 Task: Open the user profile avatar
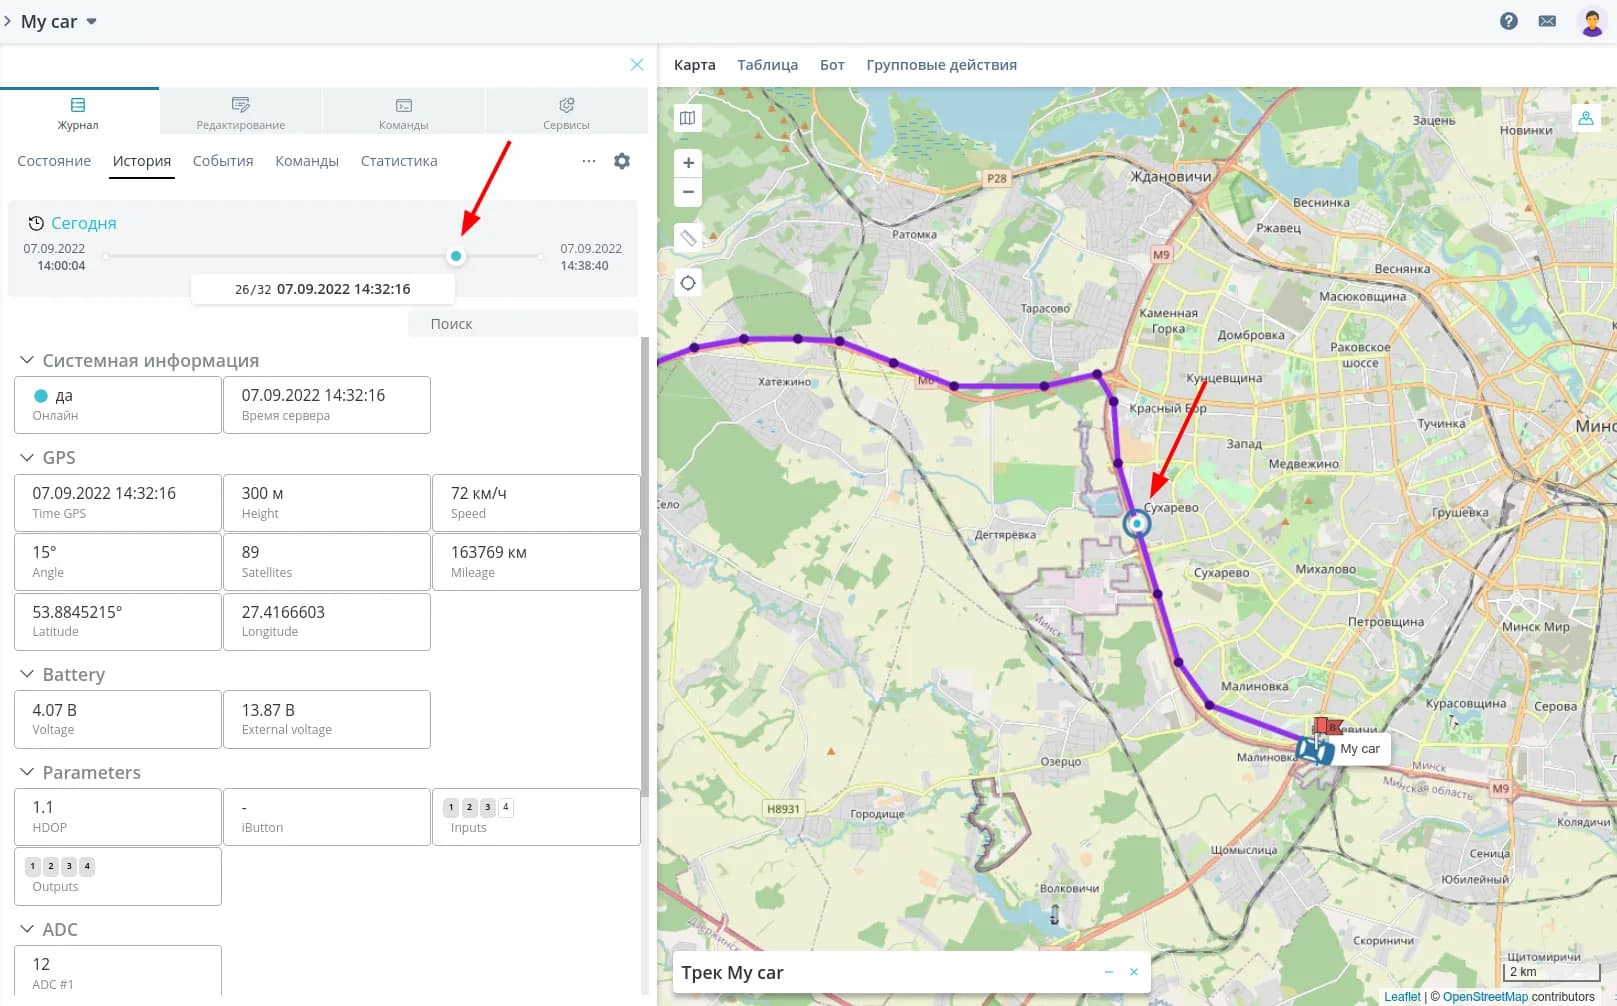[1591, 21]
